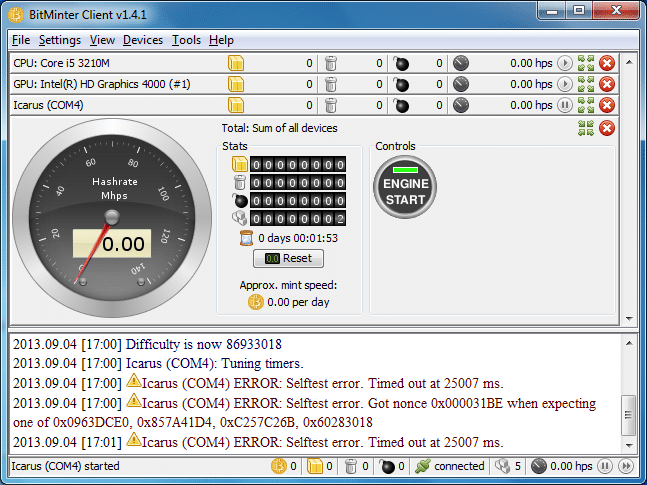The height and width of the screenshot is (485, 647).
Task: Click the Hashrate speedometer gauge
Action: [x=112, y=218]
